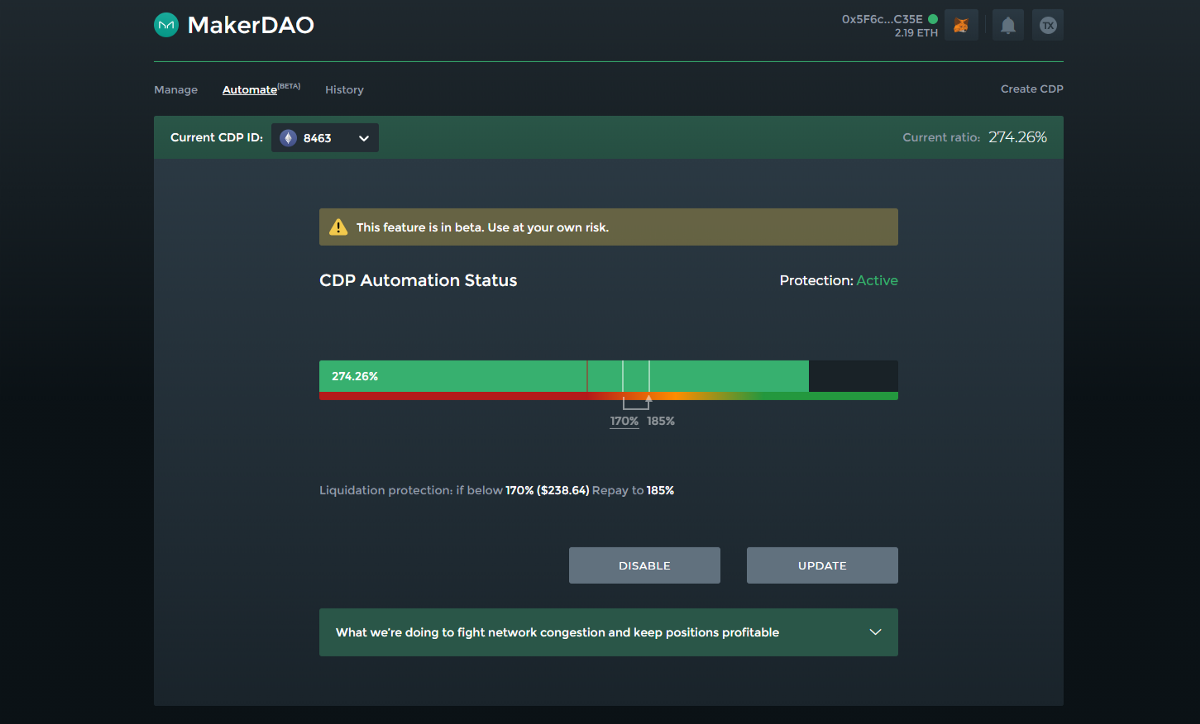
Task: Switch to the Manage tab
Action: coord(176,90)
